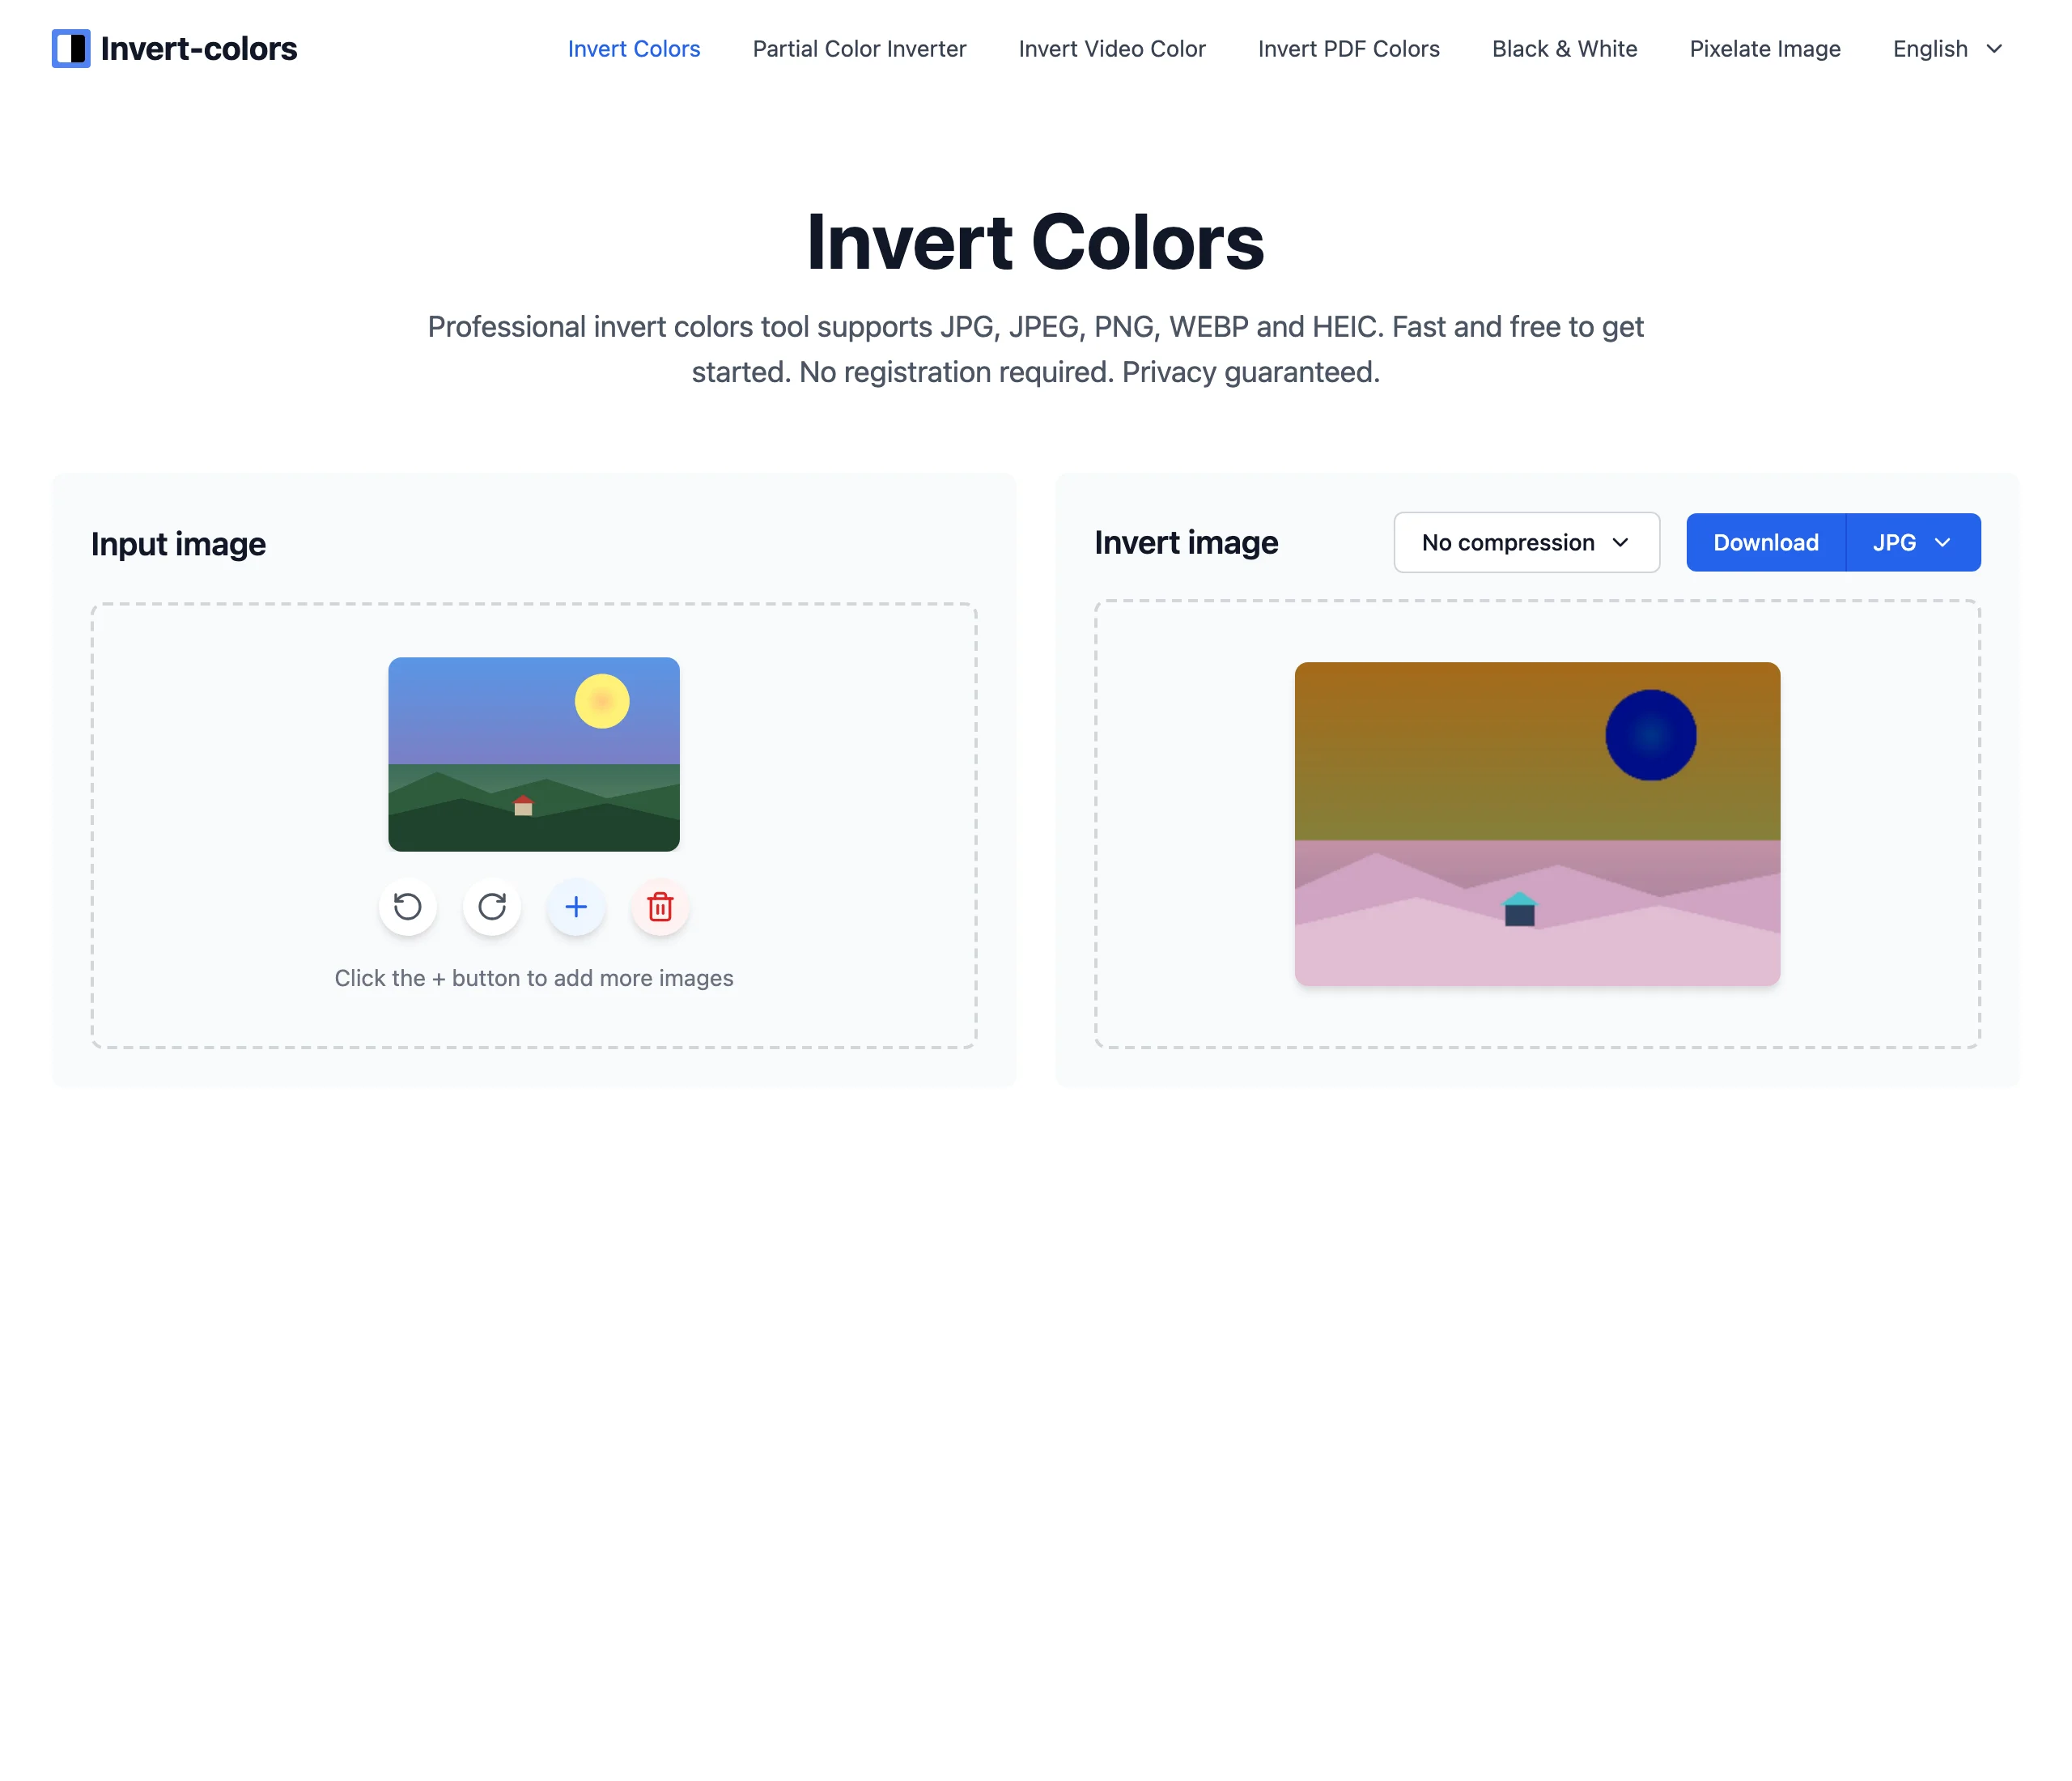Delete the input image with the trash icon
The width and height of the screenshot is (2072, 1781).
(660, 907)
